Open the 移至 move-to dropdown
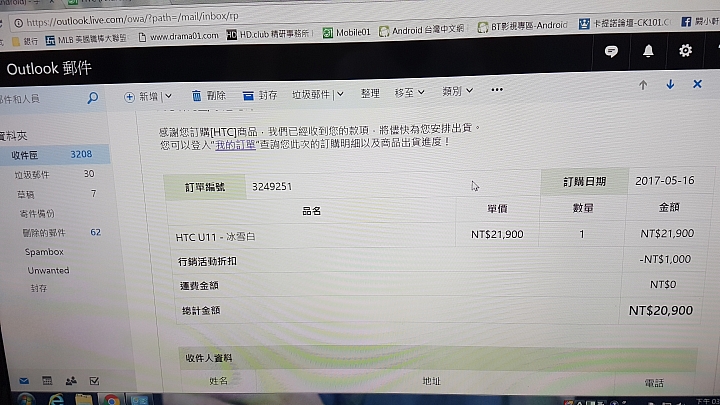Image resolution: width=720 pixels, height=405 pixels. click(409, 93)
